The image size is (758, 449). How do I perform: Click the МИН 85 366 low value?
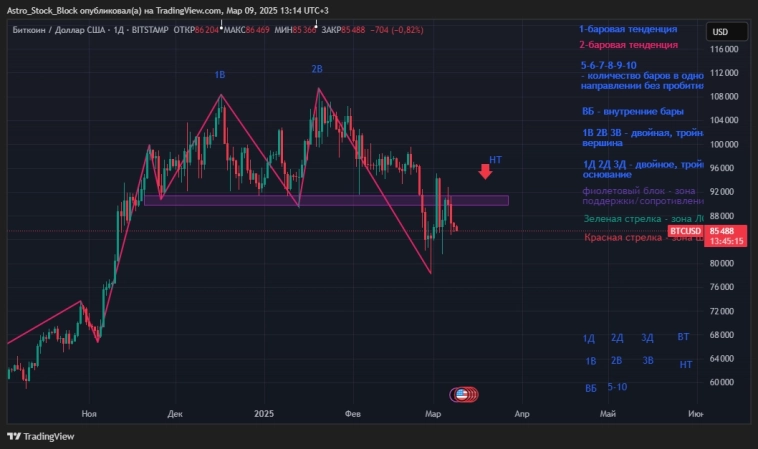click(295, 30)
